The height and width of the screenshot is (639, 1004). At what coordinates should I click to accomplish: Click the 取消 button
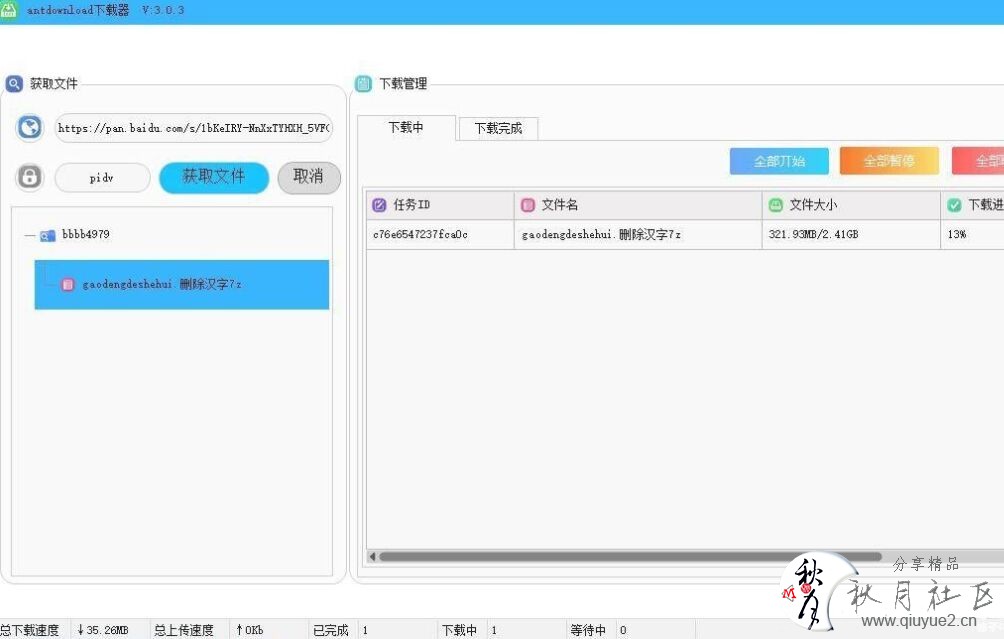pos(309,177)
